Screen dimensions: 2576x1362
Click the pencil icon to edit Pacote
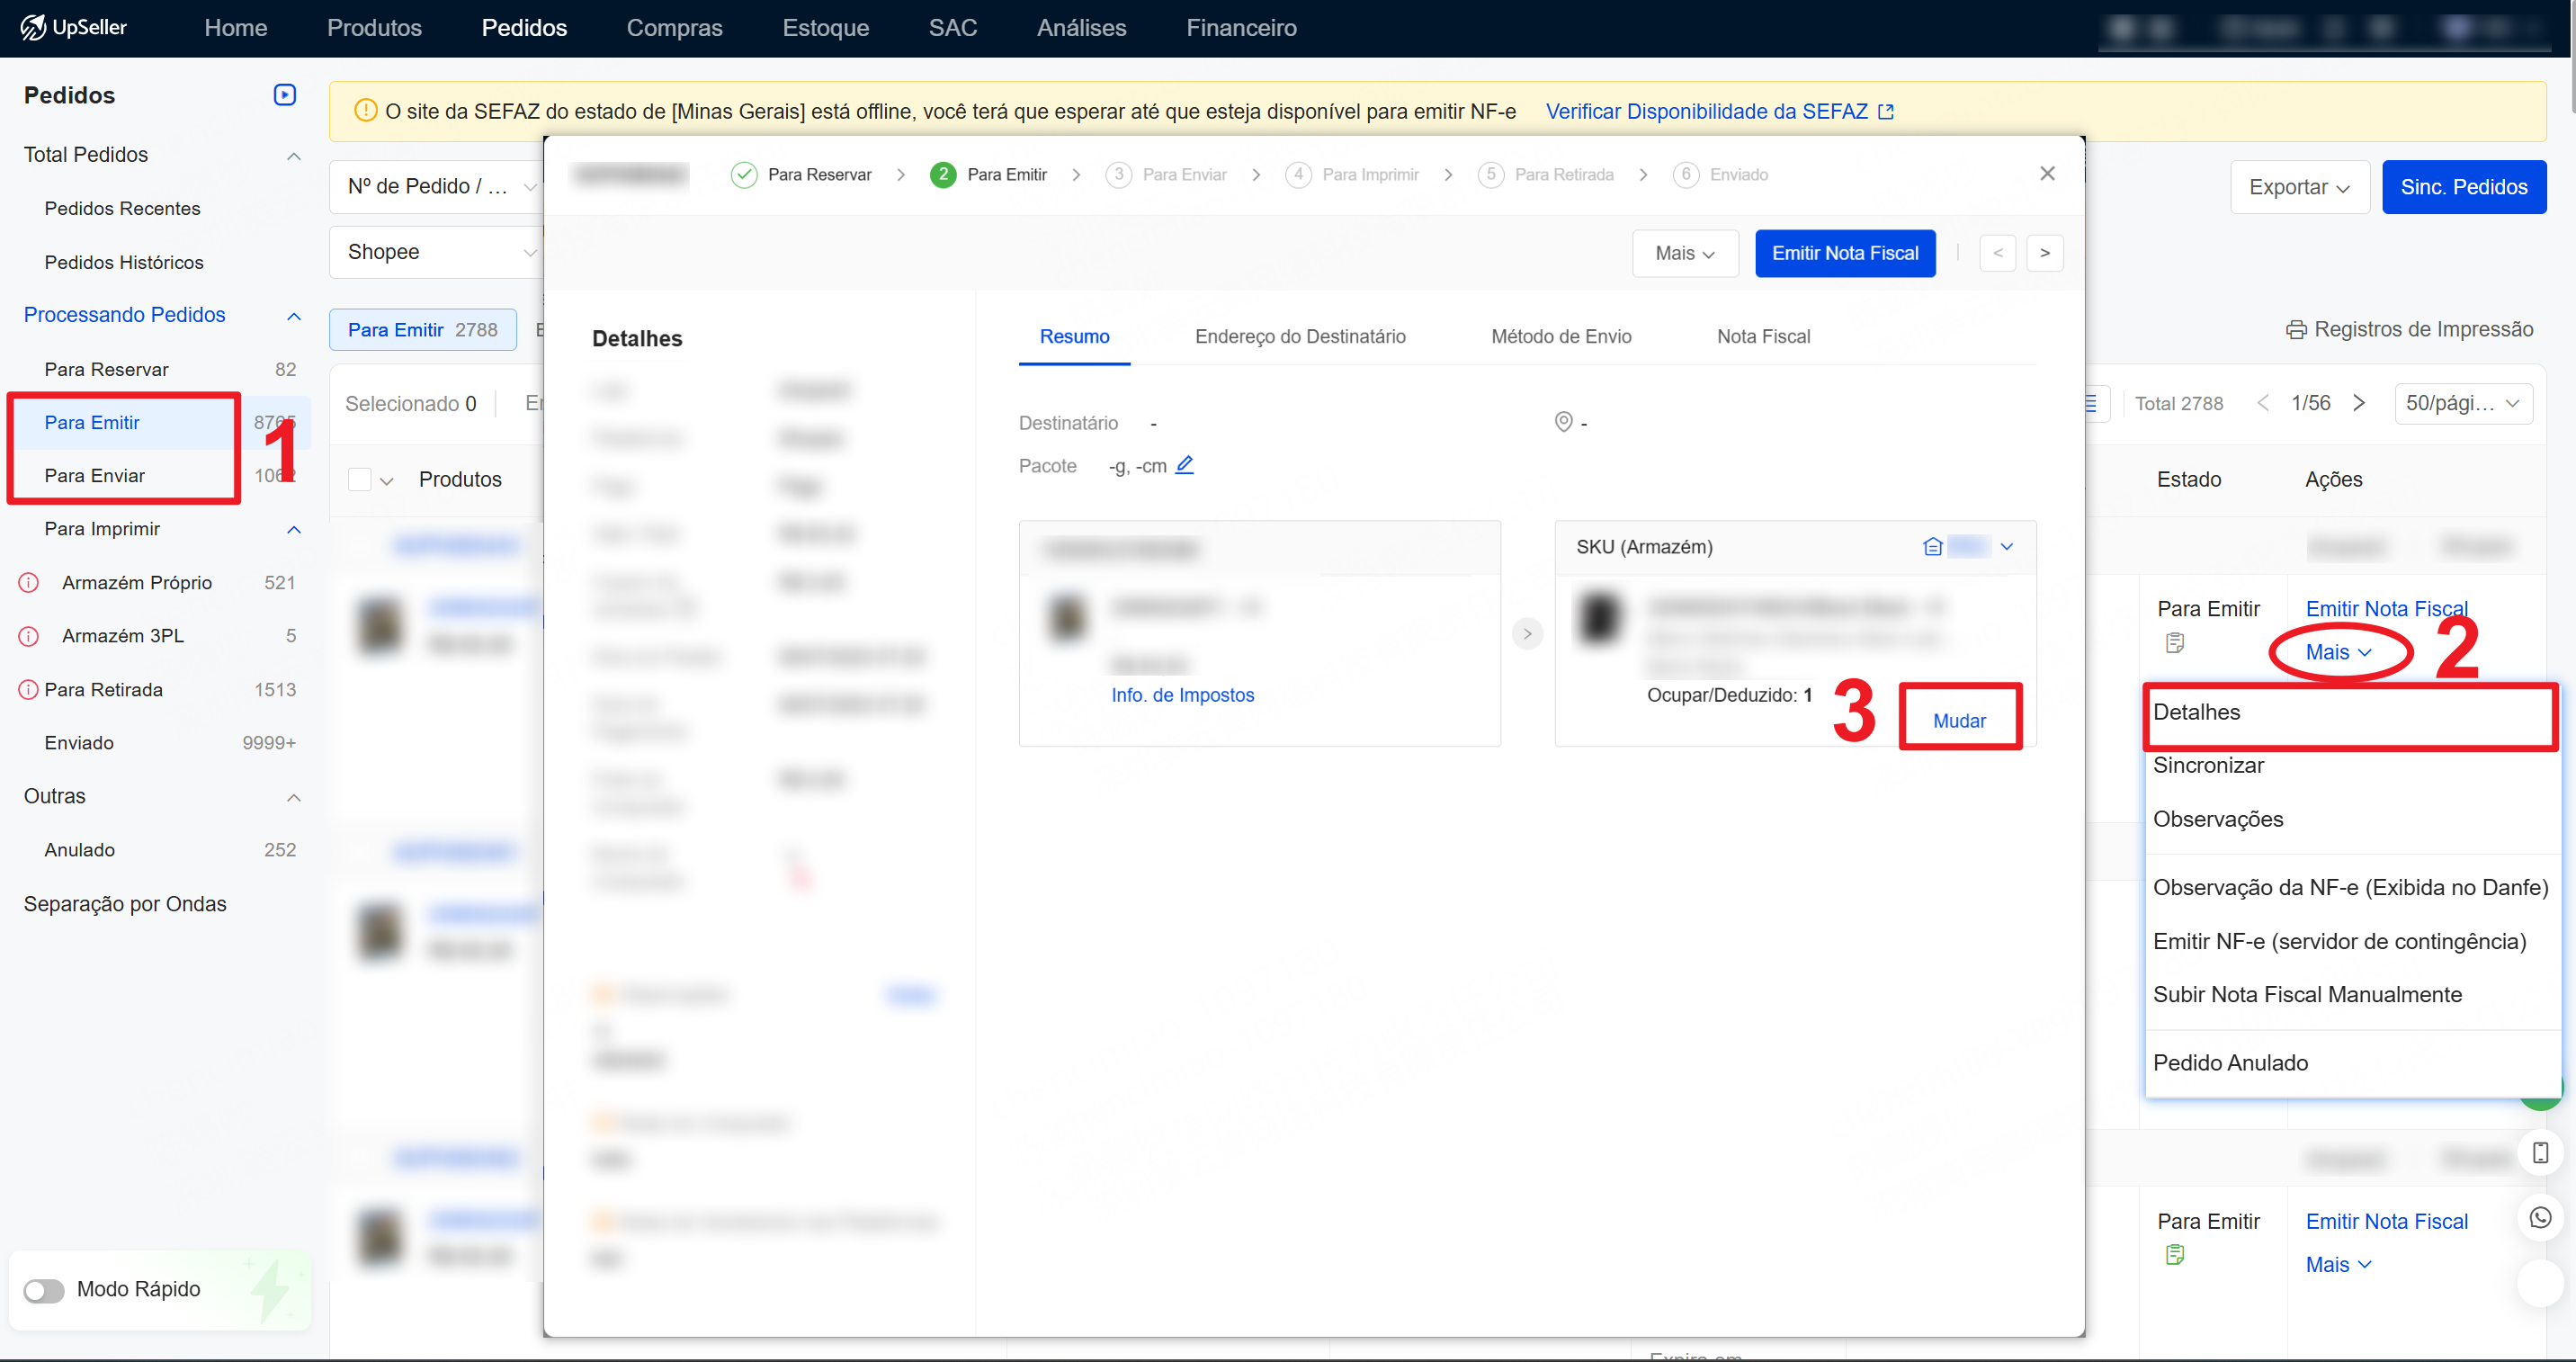1184,465
